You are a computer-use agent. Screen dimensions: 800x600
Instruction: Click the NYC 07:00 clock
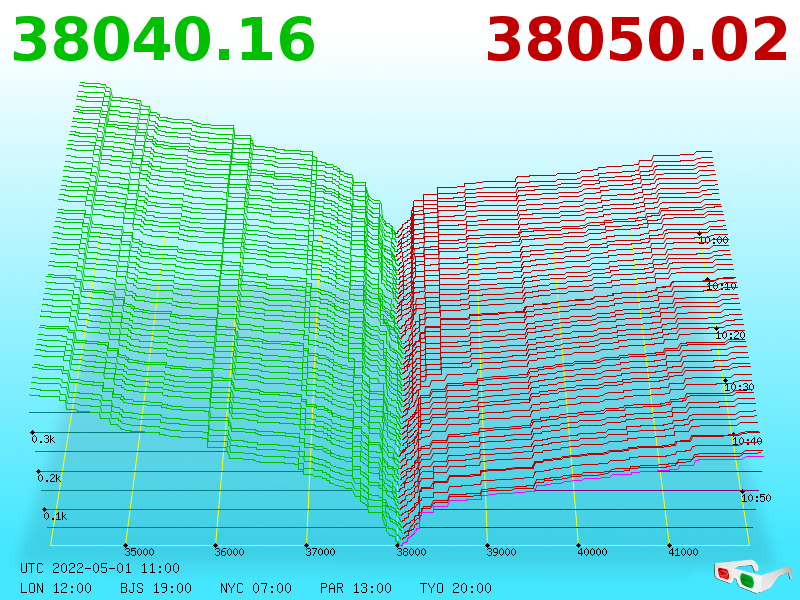[256, 588]
